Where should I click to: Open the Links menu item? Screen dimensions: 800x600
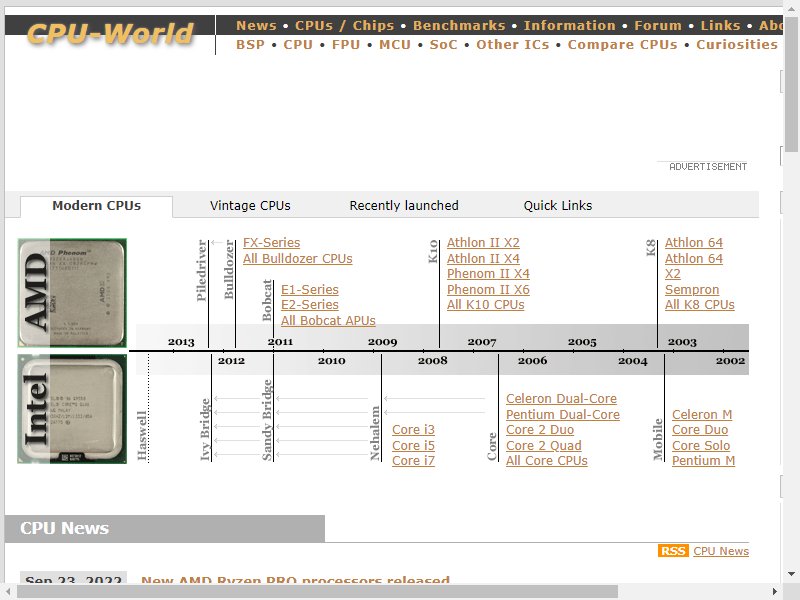720,26
